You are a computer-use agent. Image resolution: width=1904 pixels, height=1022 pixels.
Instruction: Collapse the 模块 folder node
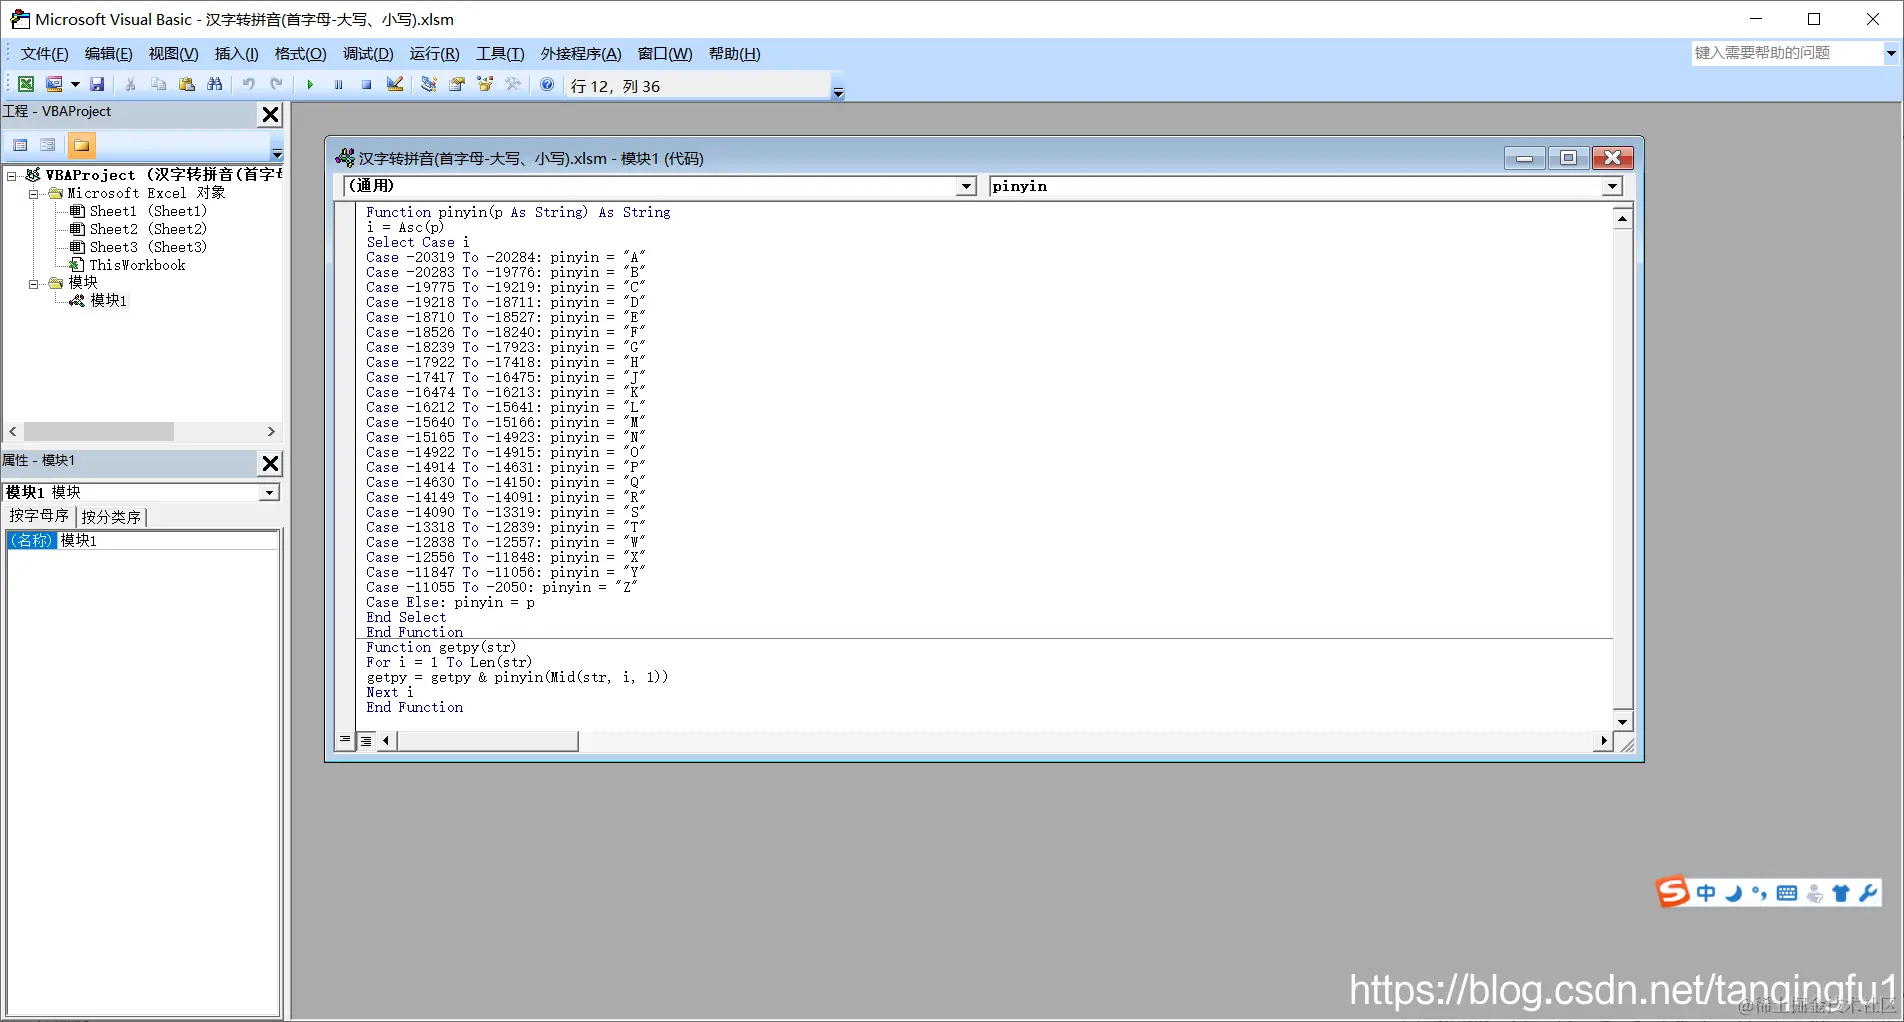[33, 284]
